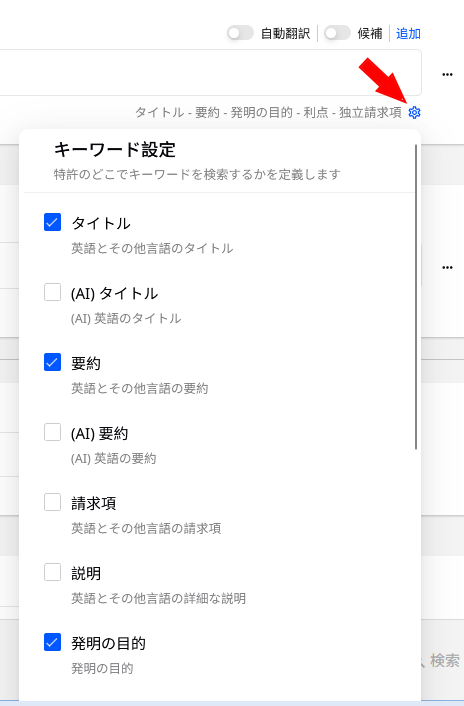Click the 追加 link

[x=408, y=34]
